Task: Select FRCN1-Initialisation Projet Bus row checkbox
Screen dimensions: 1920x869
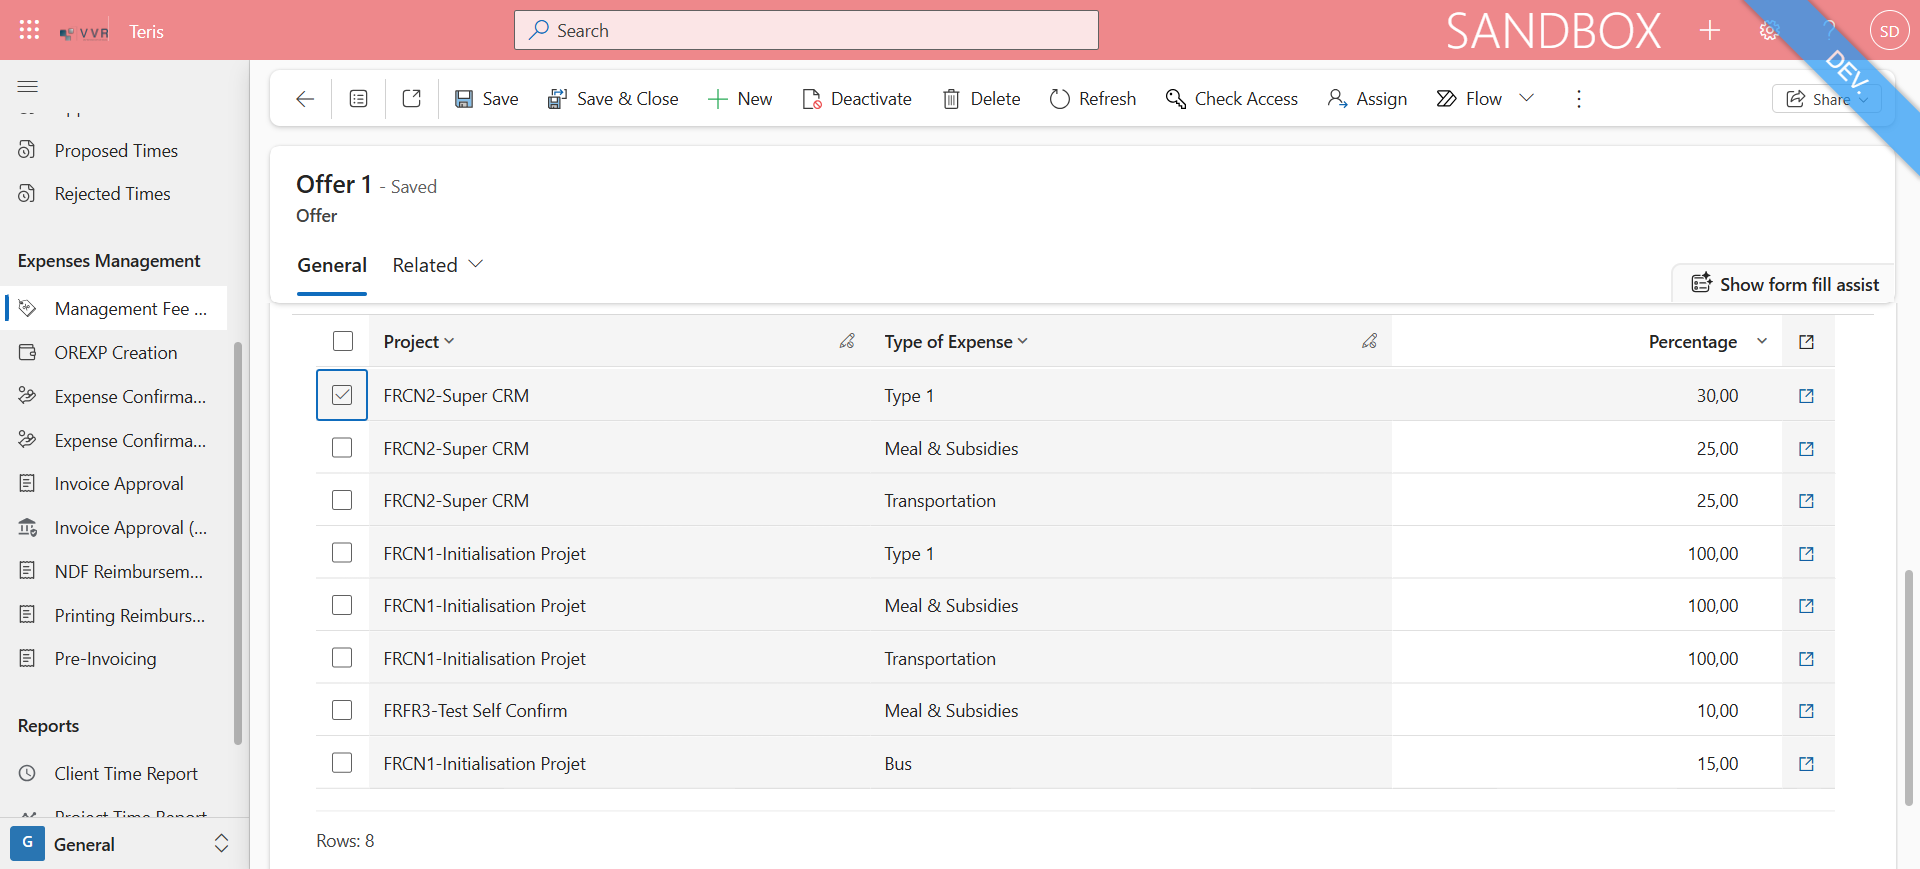Action: click(342, 763)
